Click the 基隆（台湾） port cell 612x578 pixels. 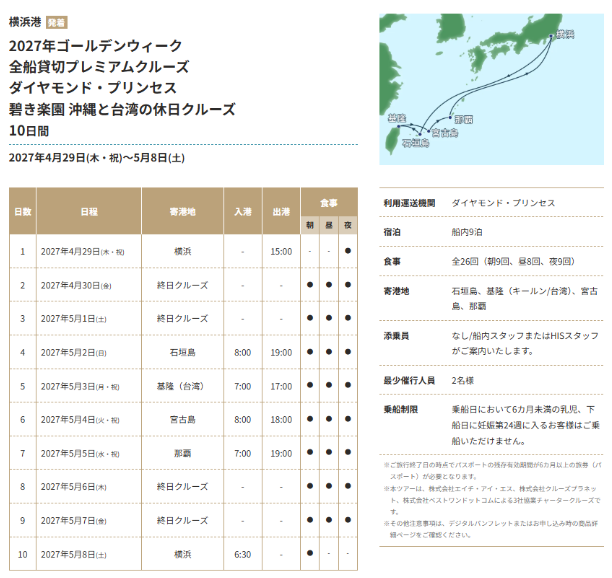click(182, 386)
